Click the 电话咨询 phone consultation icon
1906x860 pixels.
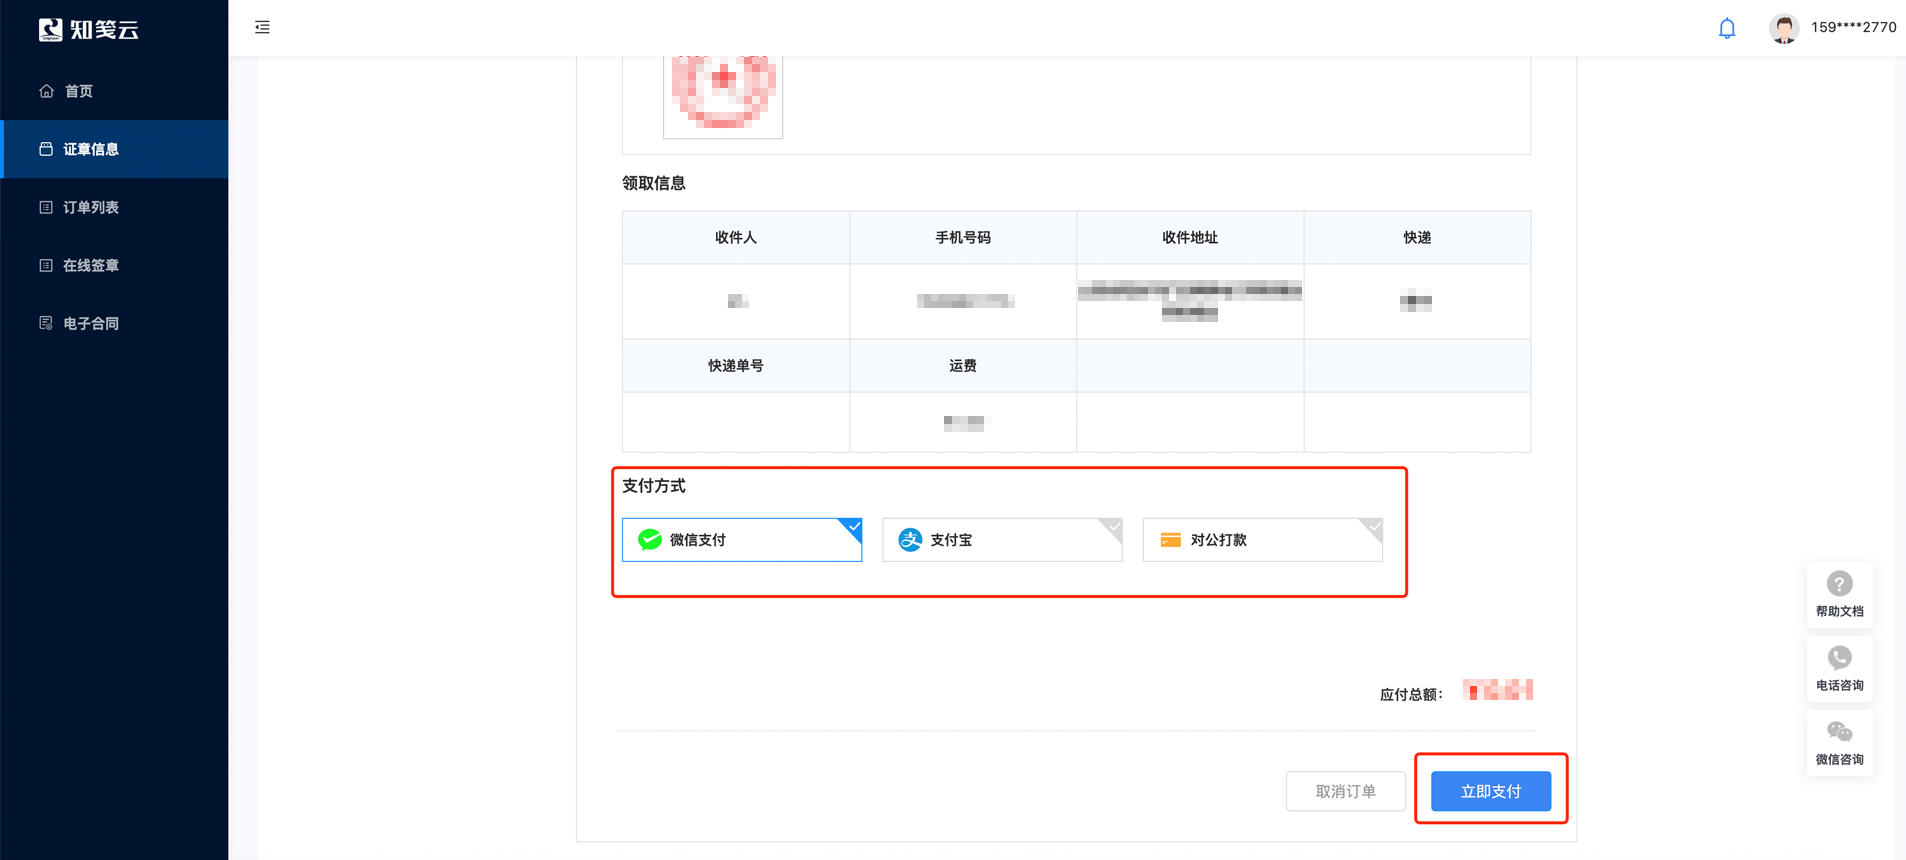tap(1839, 669)
